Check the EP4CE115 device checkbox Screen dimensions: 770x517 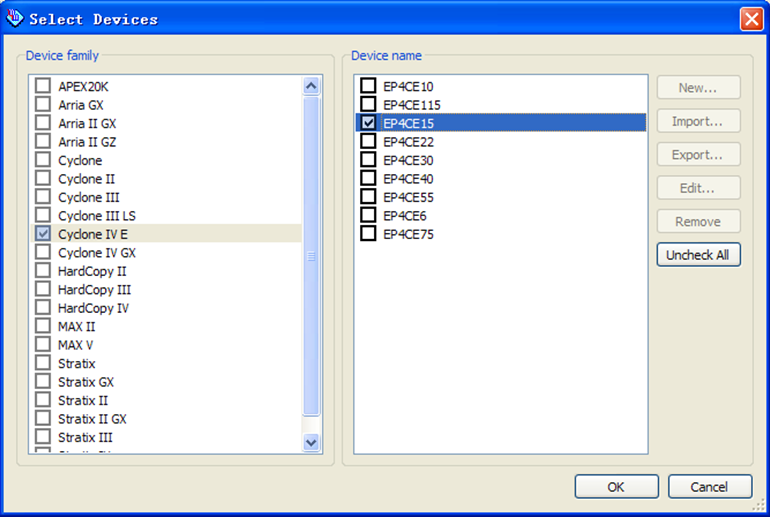[x=368, y=104]
